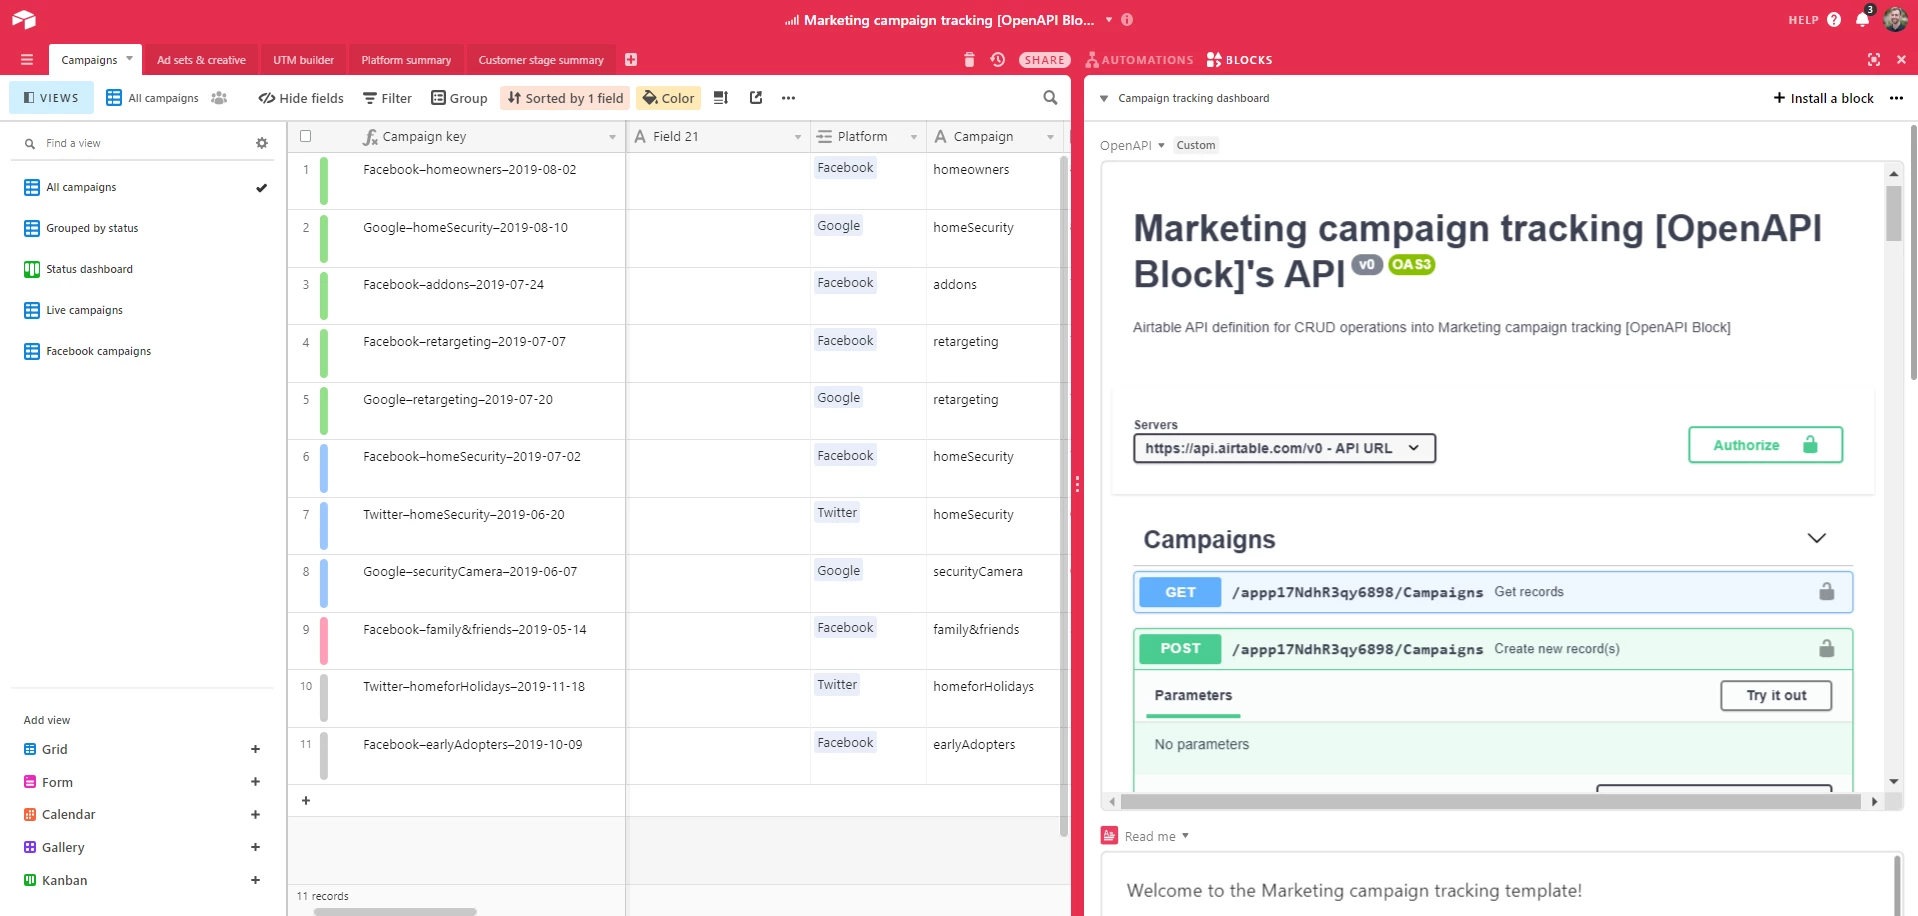1918x916 pixels.
Task: Open the Servers API URL dropdown
Action: (x=1284, y=448)
